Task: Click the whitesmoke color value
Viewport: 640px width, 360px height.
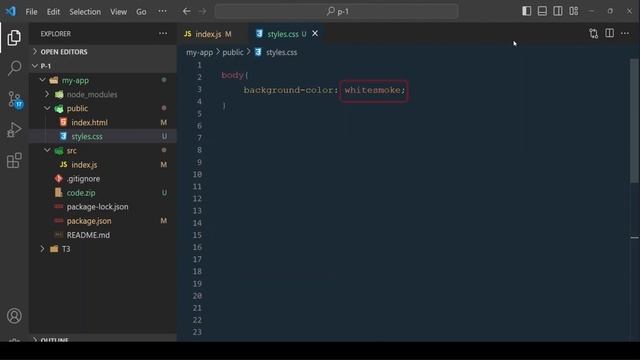Action: 373,90
